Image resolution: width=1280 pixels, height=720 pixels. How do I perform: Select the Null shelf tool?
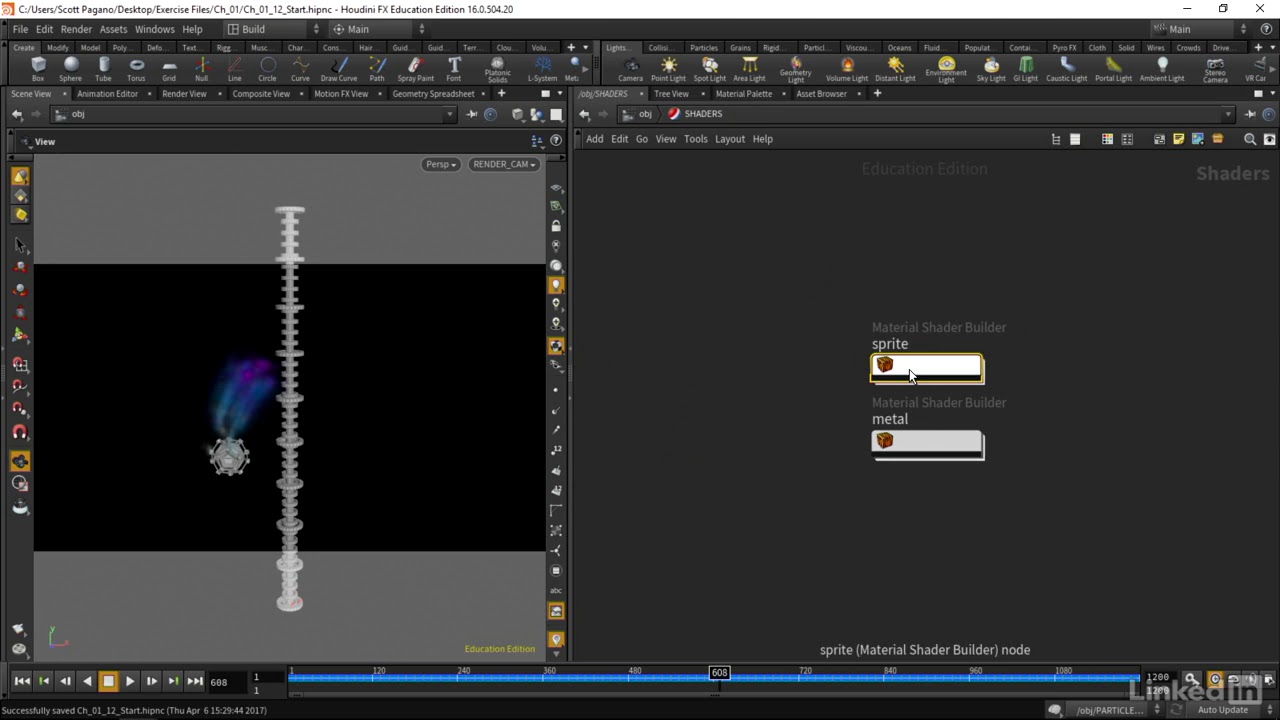coord(201,69)
